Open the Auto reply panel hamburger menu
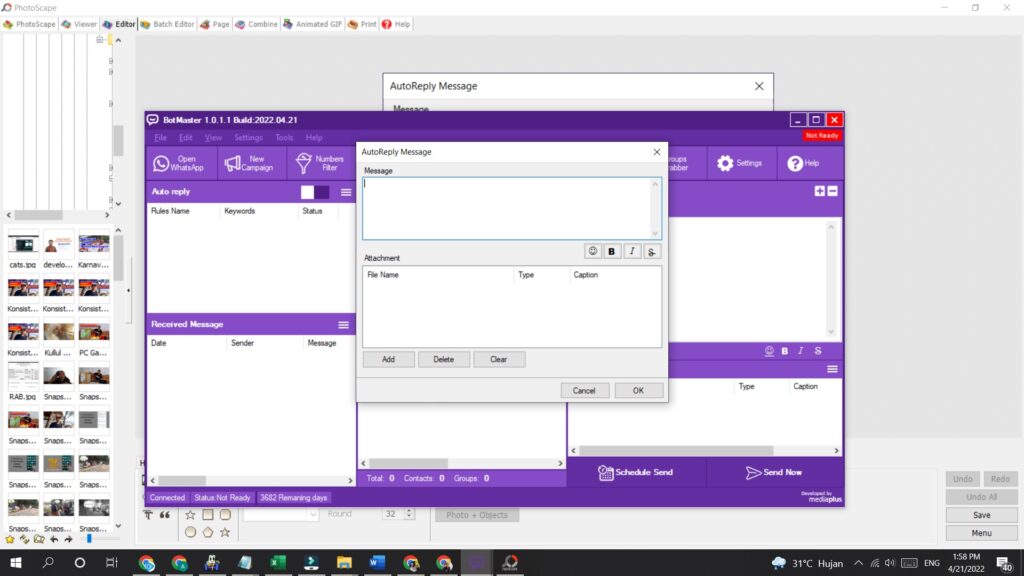Screen dimensions: 1024x576 346,192
